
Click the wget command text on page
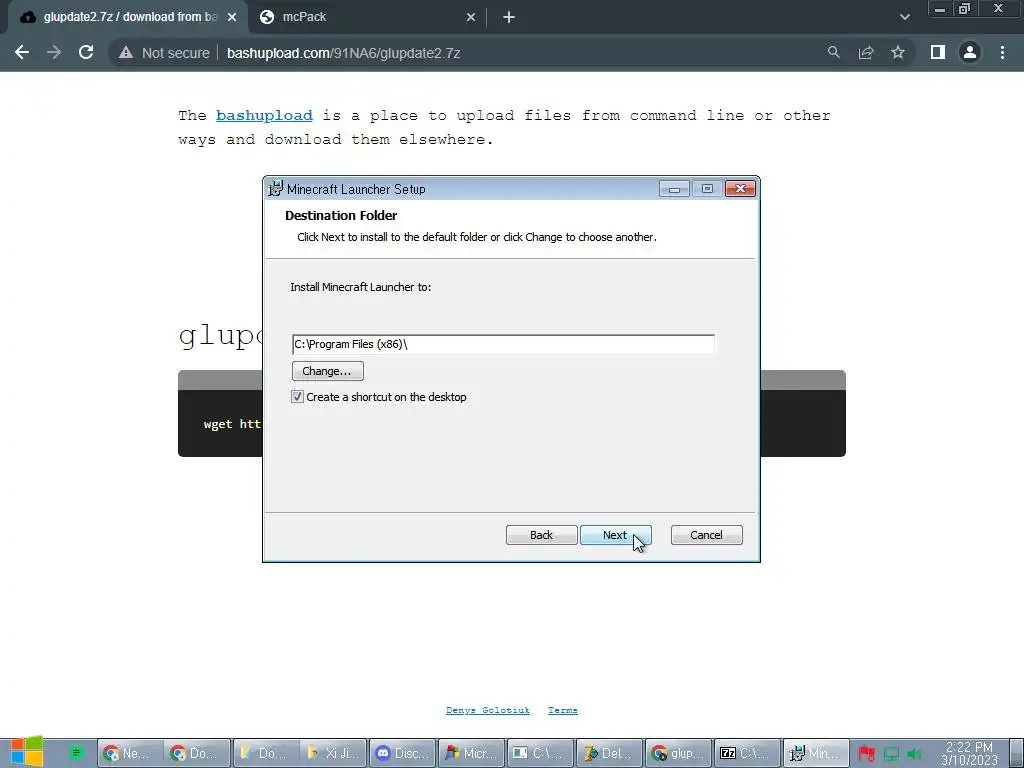coord(232,424)
